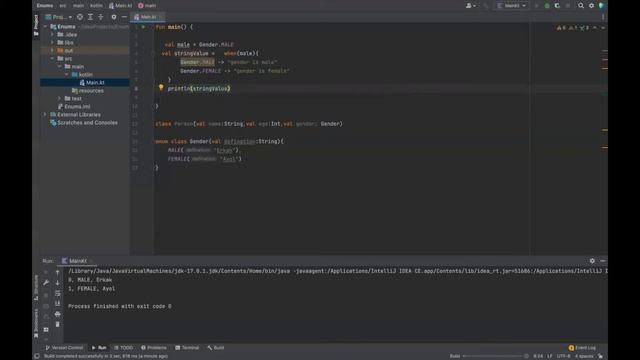
Task: Open the Build tool window
Action: (216, 348)
